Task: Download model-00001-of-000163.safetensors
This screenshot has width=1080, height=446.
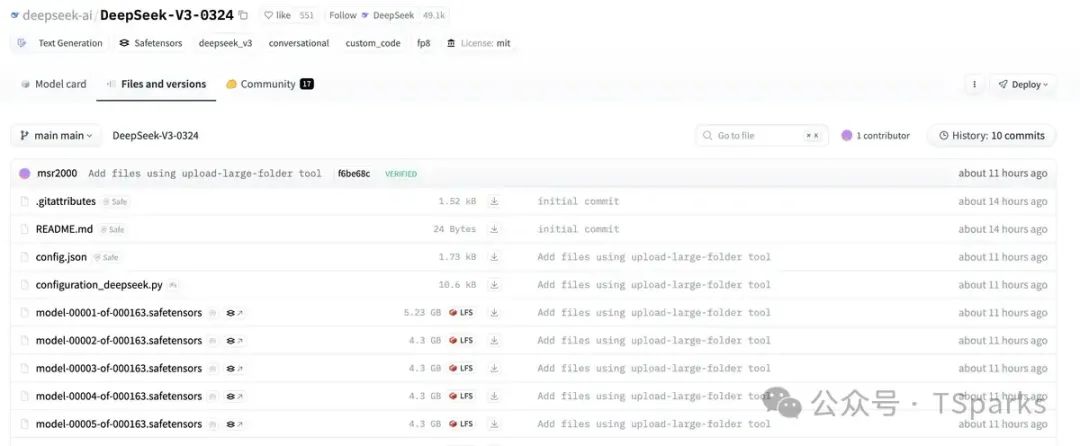Action: (x=494, y=312)
